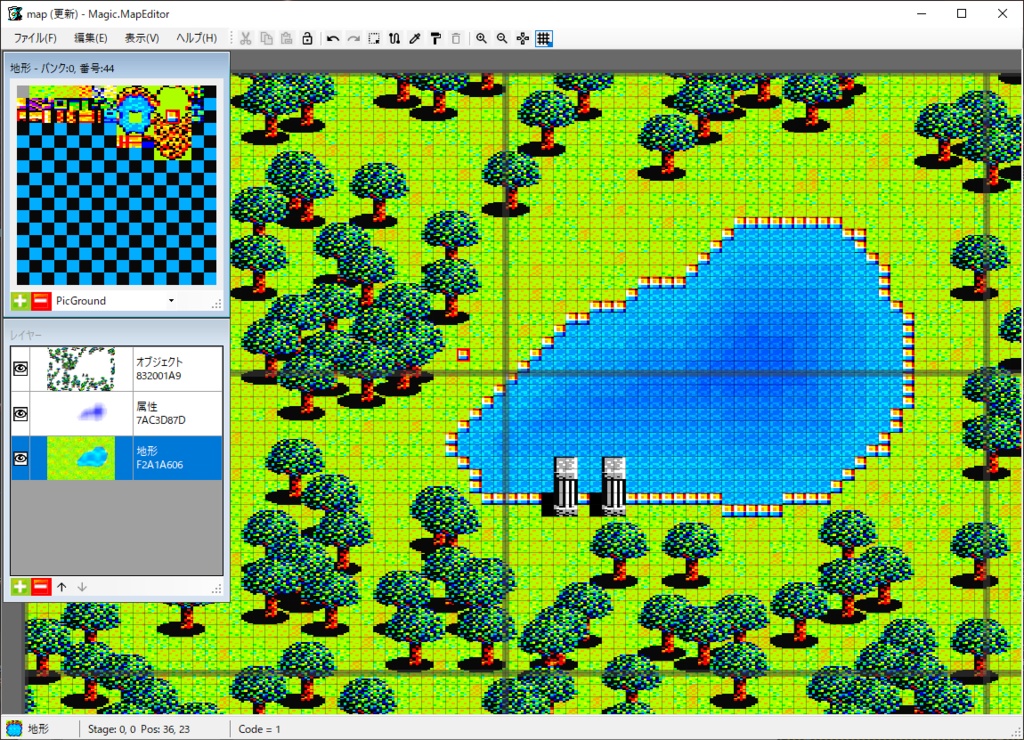Open the ファイル(F) menu
The image size is (1024, 740).
[x=35, y=38]
